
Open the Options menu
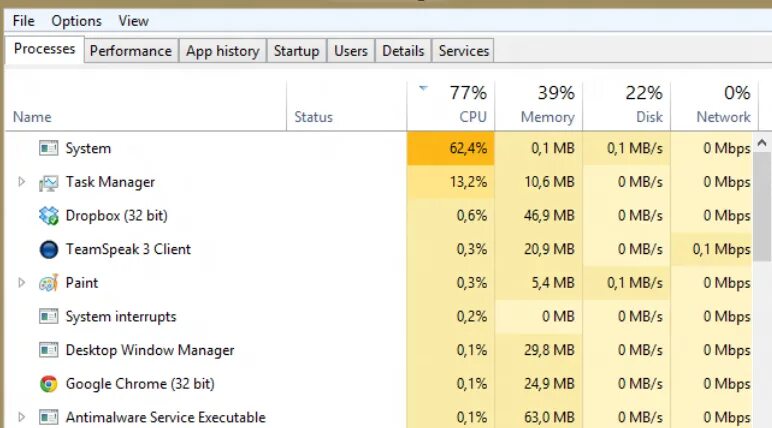click(76, 21)
